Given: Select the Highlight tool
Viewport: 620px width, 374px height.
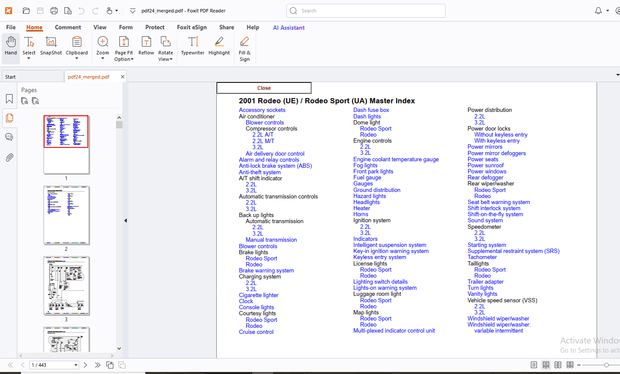Looking at the screenshot, I should [219, 45].
